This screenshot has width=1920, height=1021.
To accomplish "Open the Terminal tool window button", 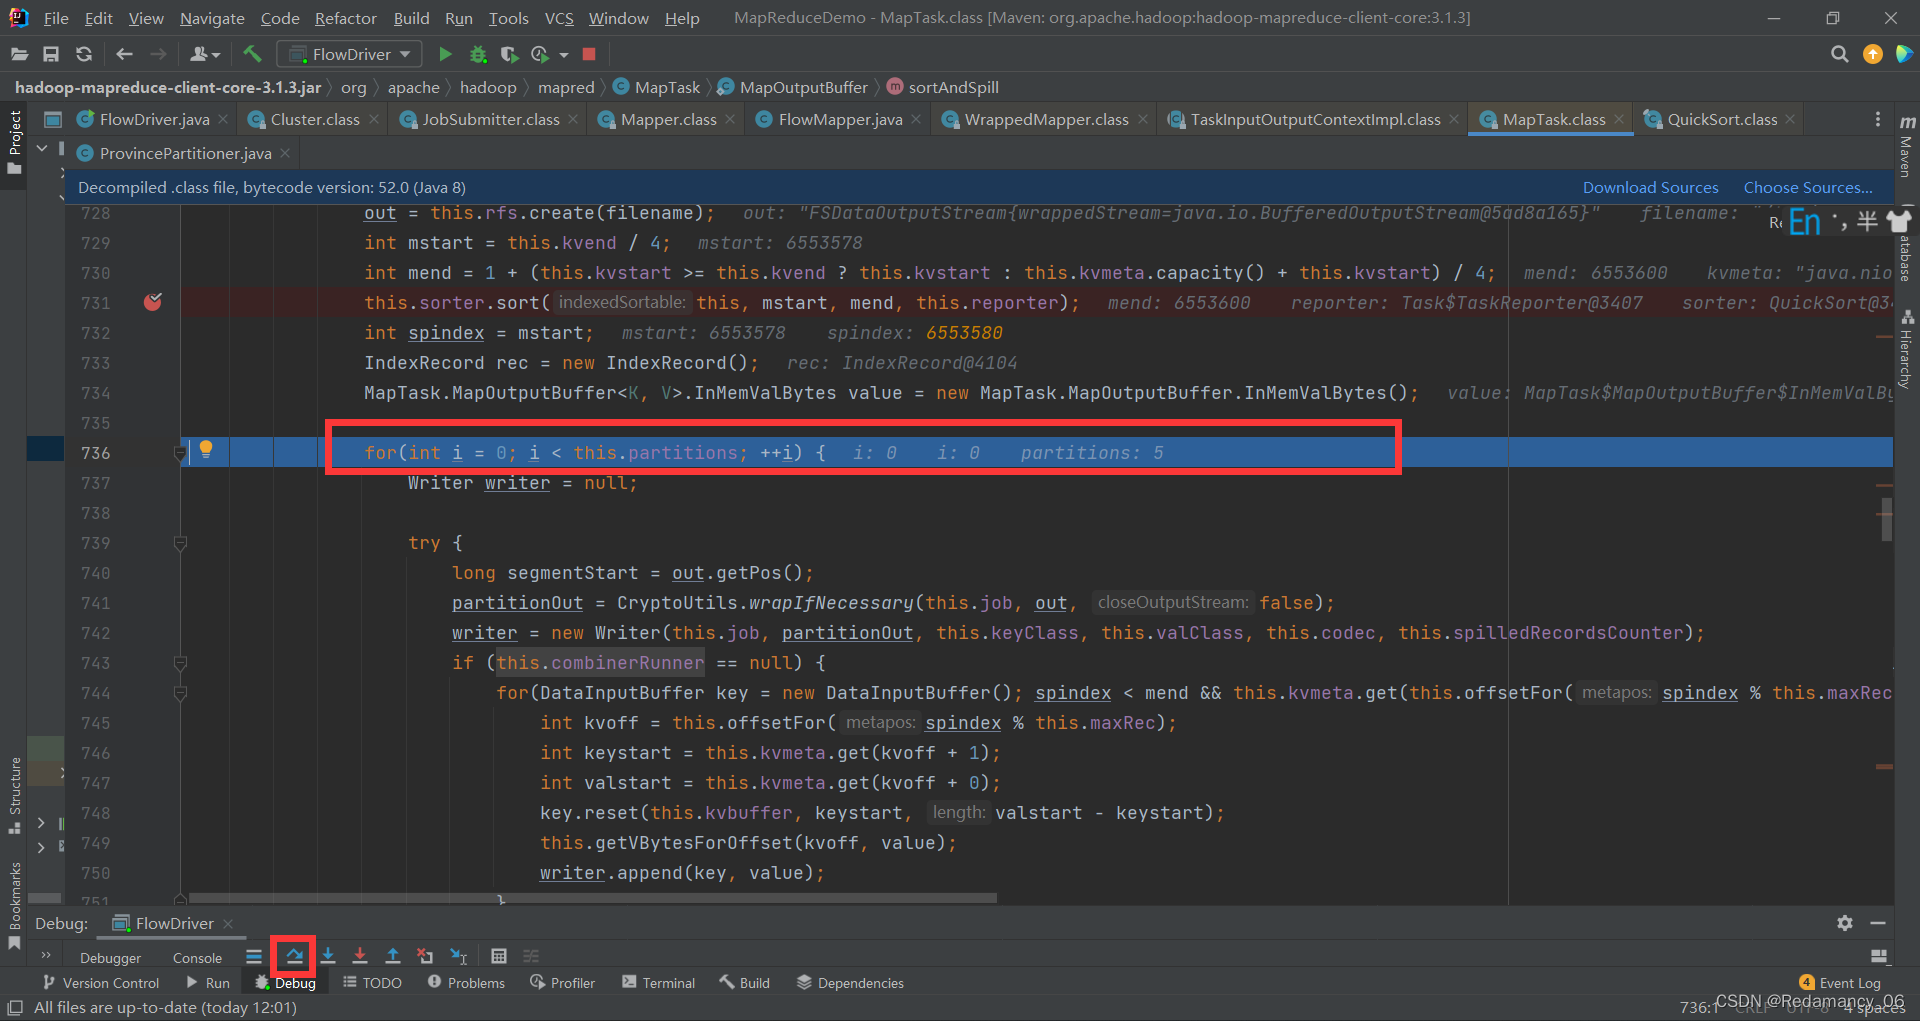I will [658, 983].
